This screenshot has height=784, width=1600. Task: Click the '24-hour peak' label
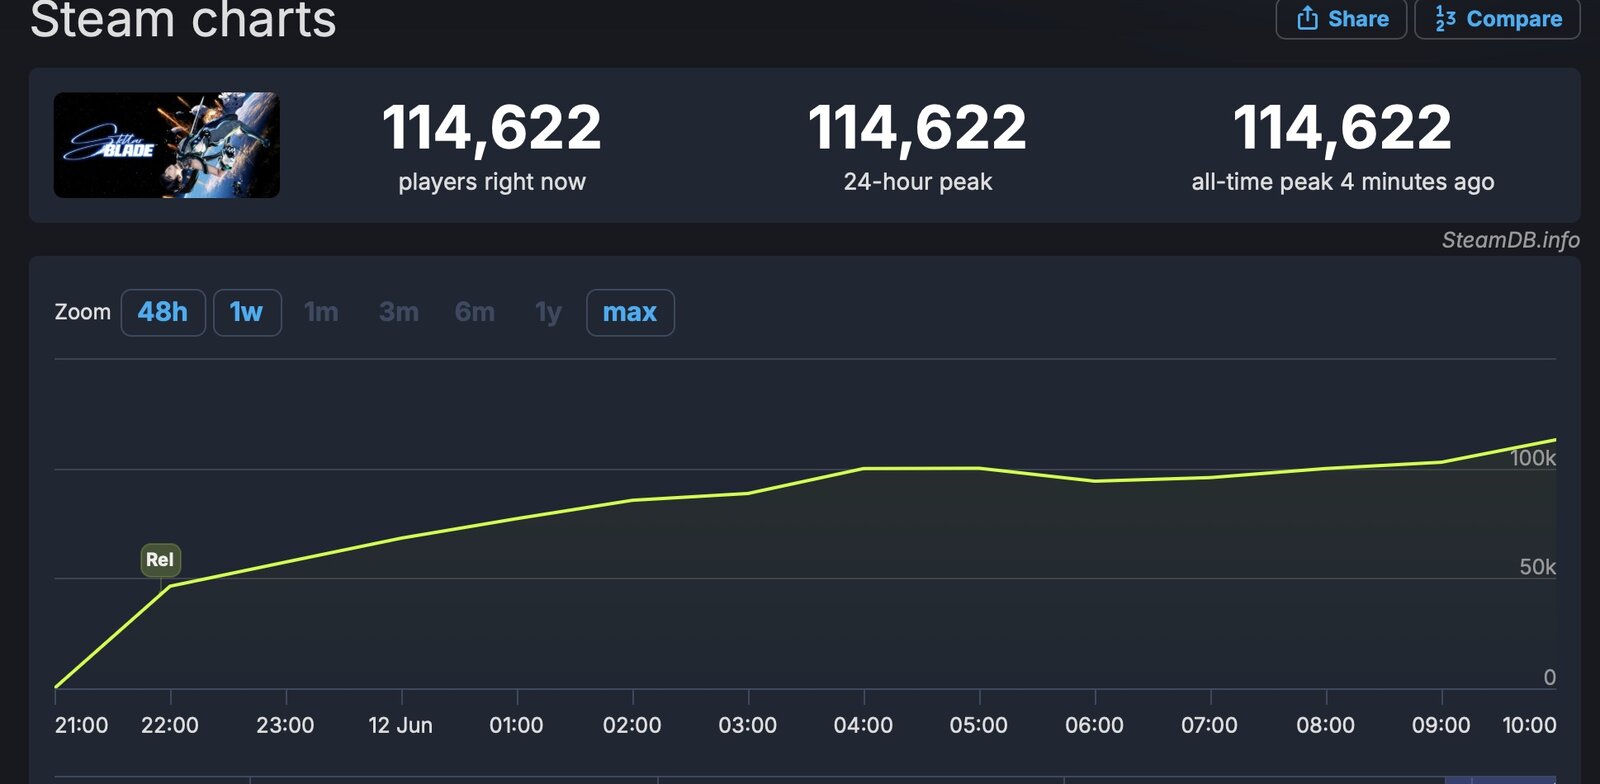pos(918,182)
